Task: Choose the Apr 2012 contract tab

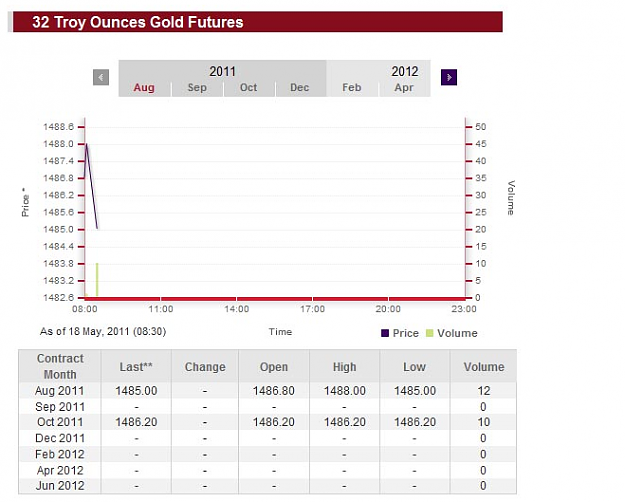Action: pos(404,87)
